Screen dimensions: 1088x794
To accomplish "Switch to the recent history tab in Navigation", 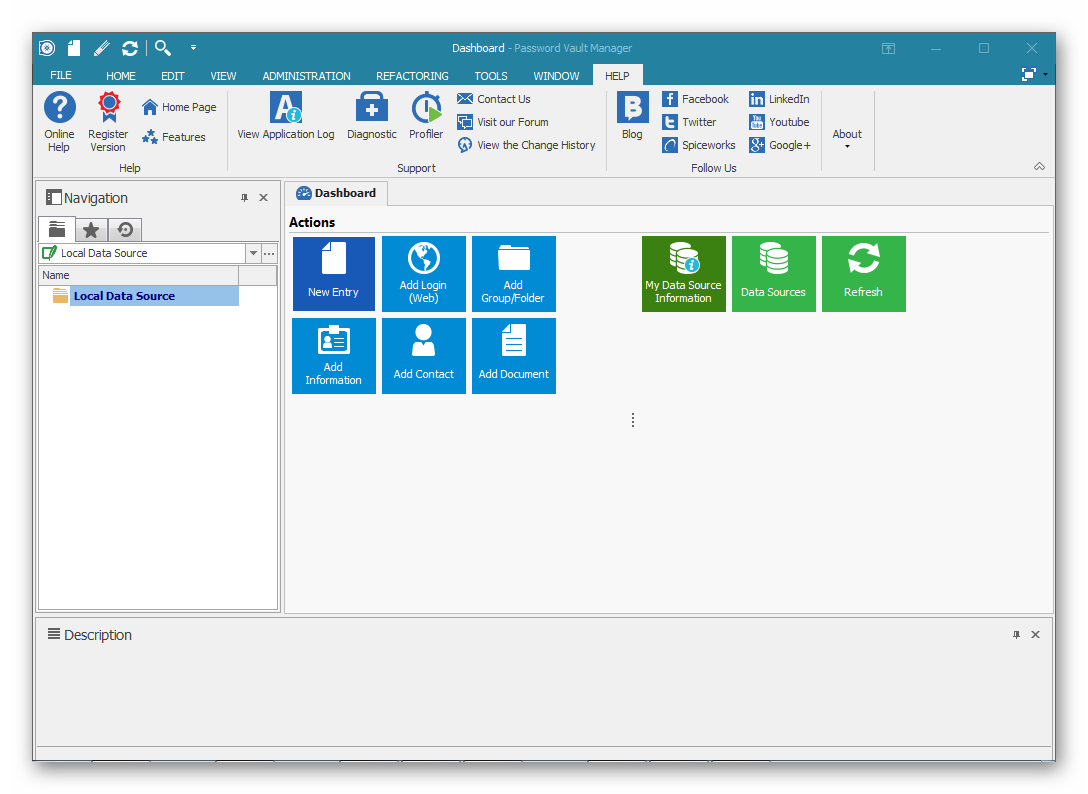I will tap(125, 230).
